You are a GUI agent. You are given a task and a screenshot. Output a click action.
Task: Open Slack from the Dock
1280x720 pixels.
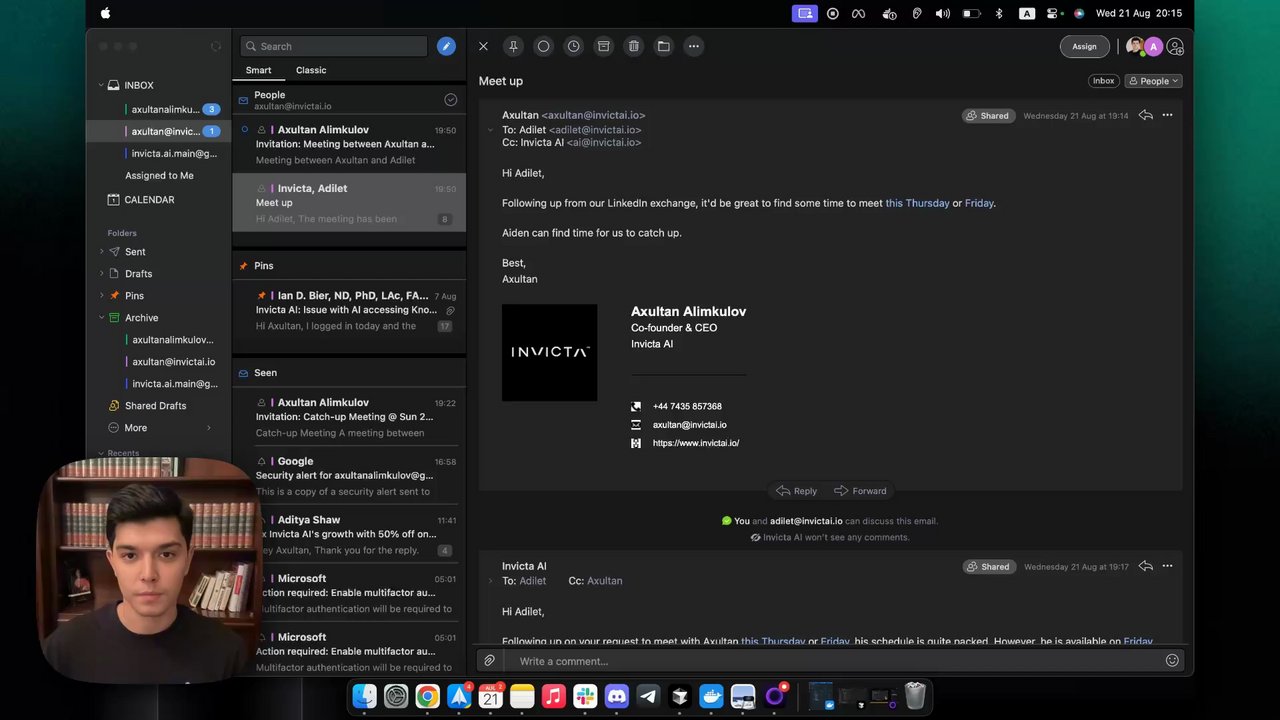click(585, 696)
